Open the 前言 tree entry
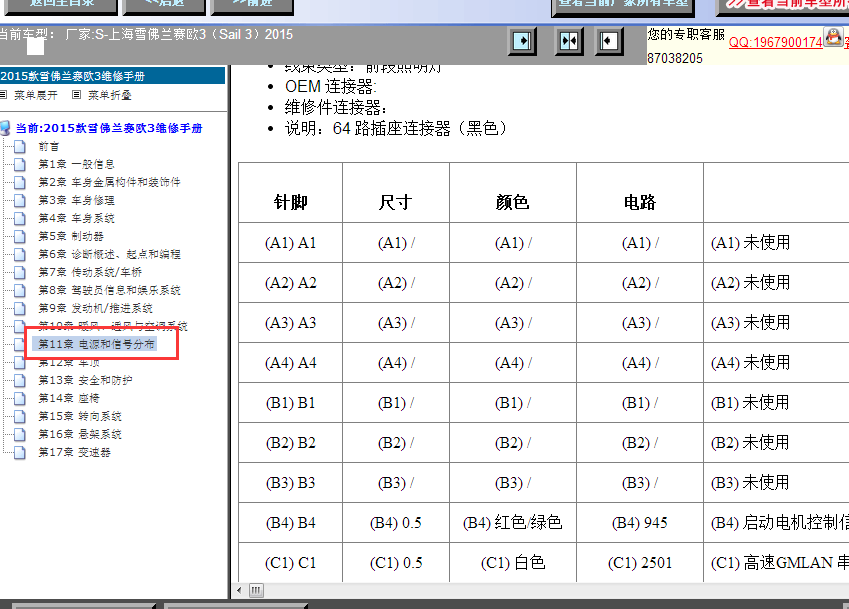Screen dimensions: 849x609 (48, 146)
